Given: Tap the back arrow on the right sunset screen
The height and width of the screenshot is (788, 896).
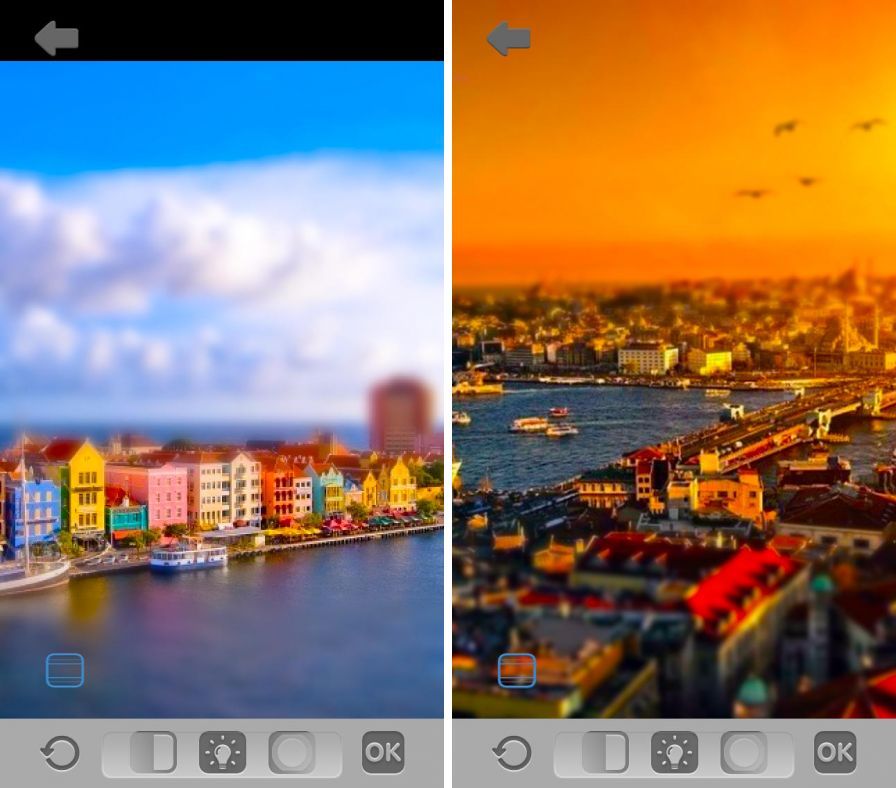Looking at the screenshot, I should [x=508, y=38].
